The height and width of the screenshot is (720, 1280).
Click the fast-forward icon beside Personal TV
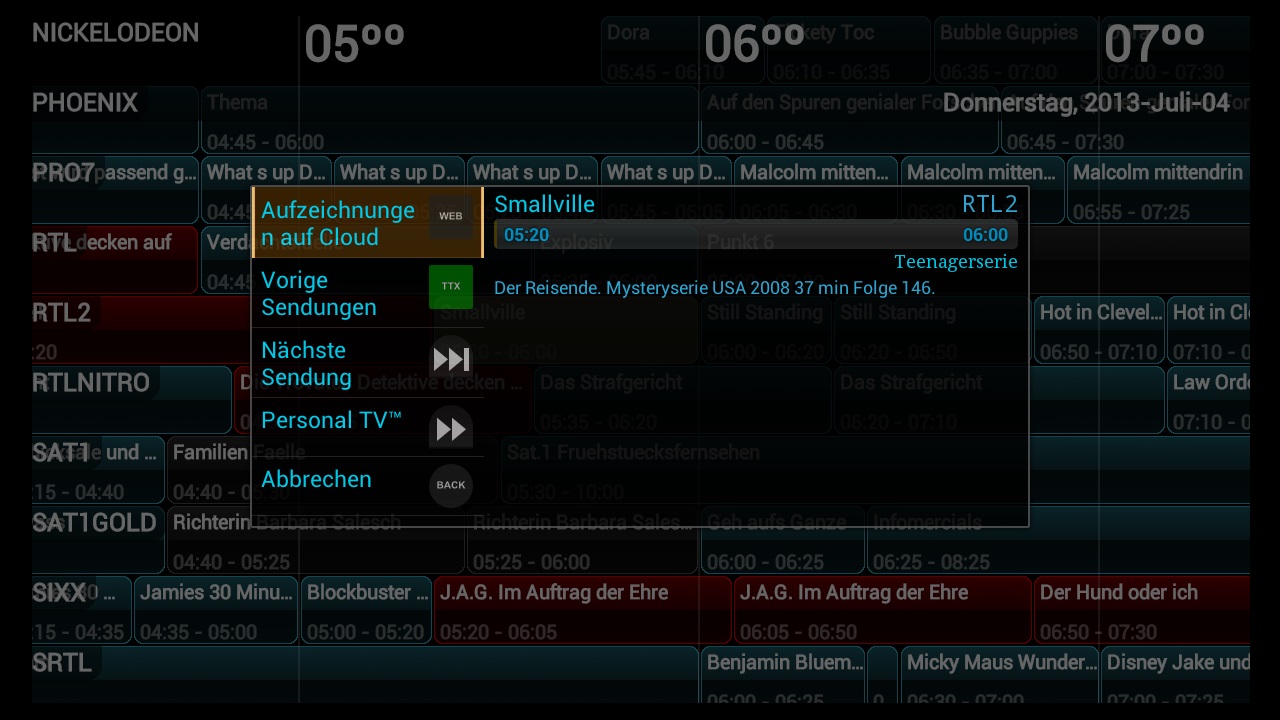[451, 429]
